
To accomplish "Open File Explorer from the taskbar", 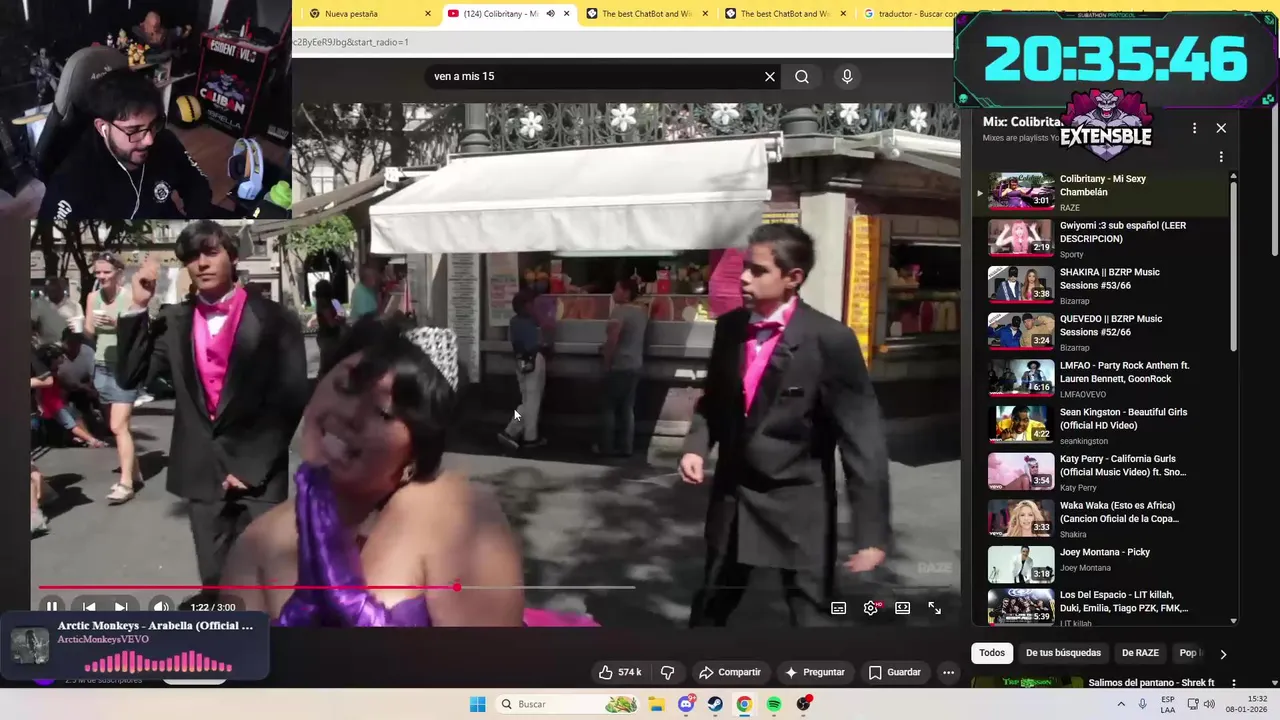I will 656,704.
